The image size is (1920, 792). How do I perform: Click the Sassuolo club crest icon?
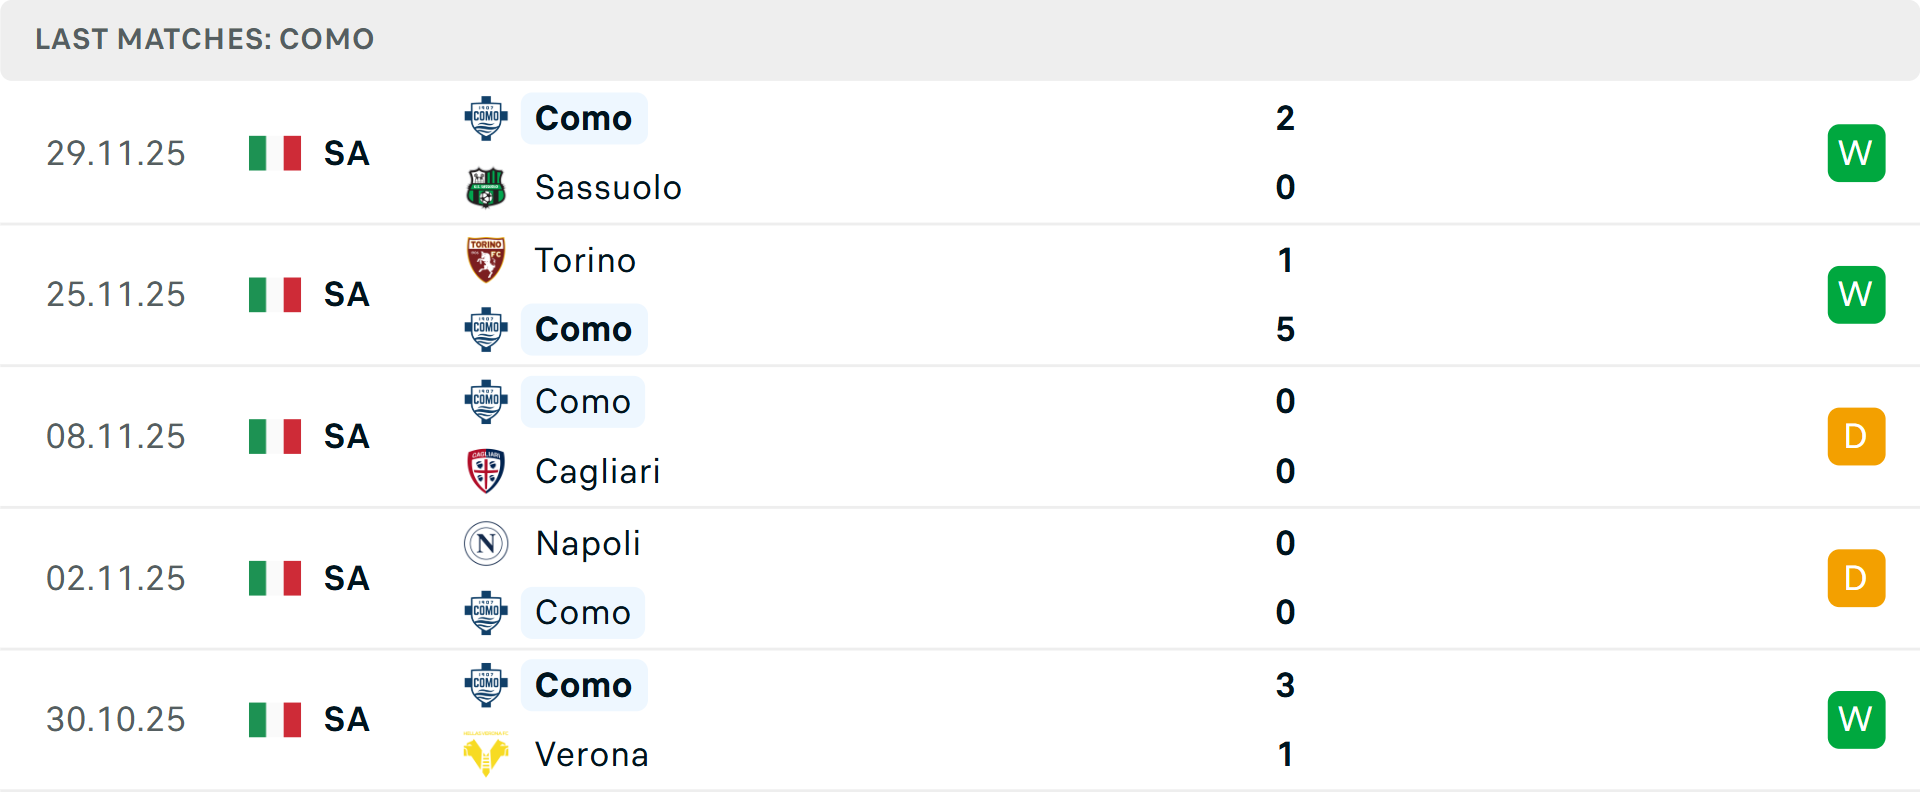tap(486, 187)
